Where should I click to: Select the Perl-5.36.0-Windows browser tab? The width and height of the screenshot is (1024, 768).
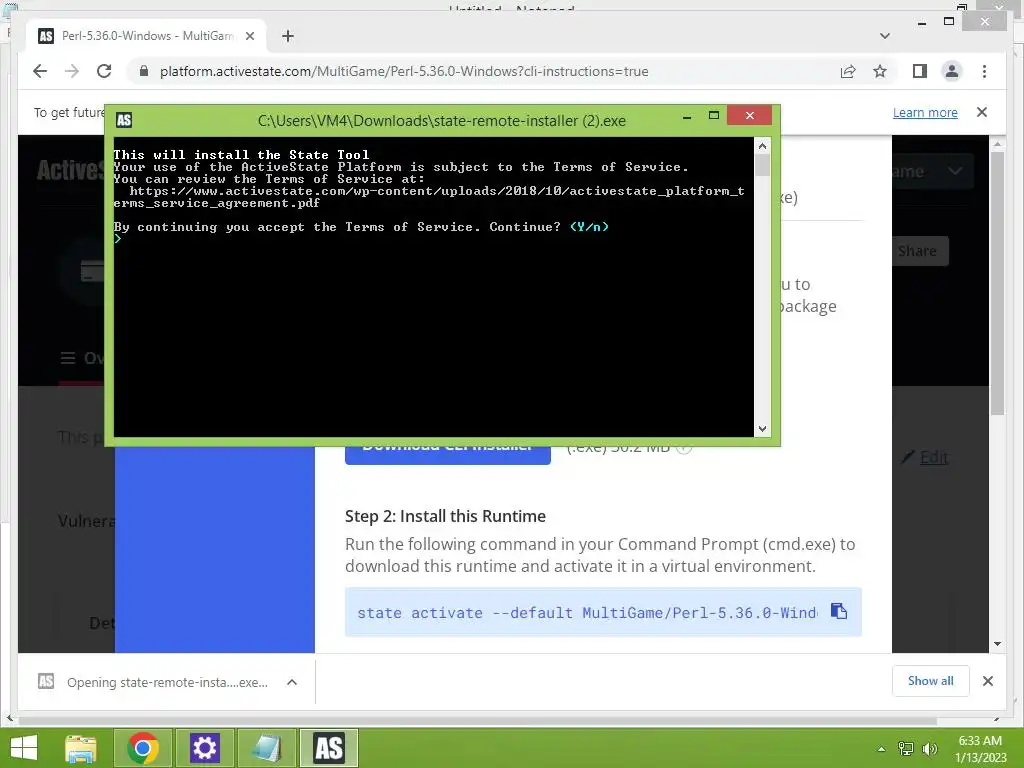click(146, 36)
